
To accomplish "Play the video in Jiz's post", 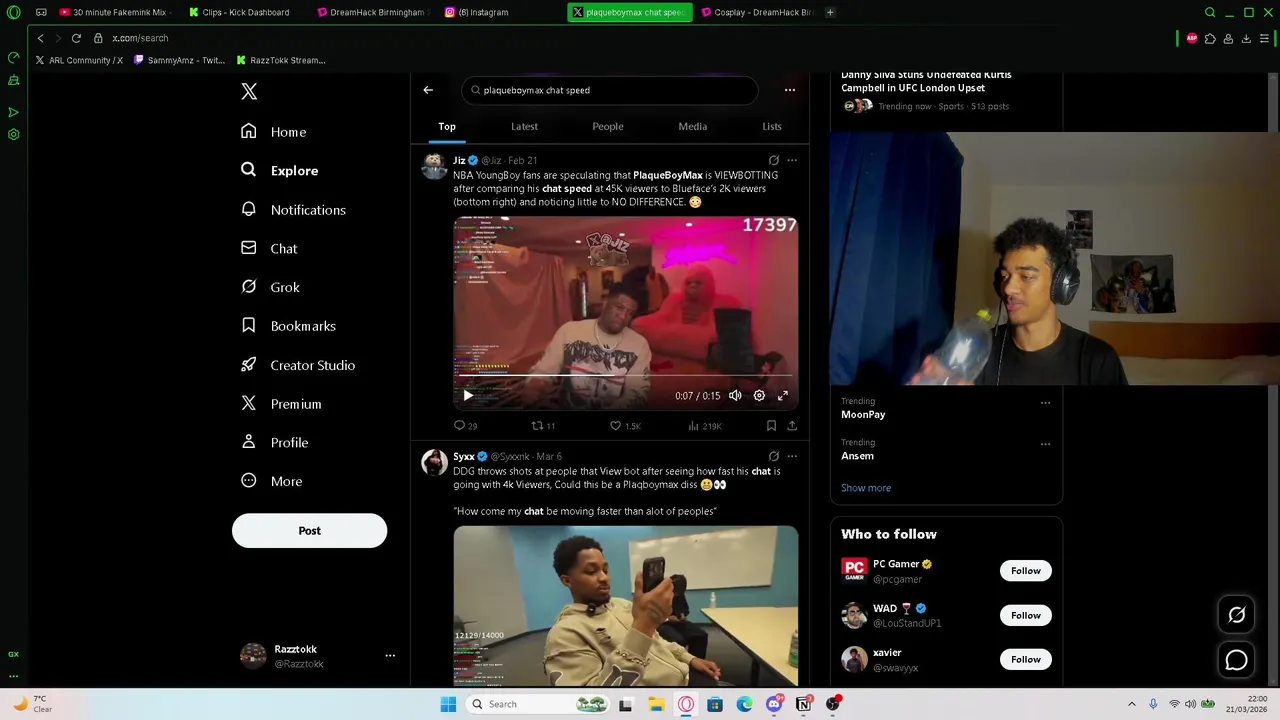I will (467, 396).
